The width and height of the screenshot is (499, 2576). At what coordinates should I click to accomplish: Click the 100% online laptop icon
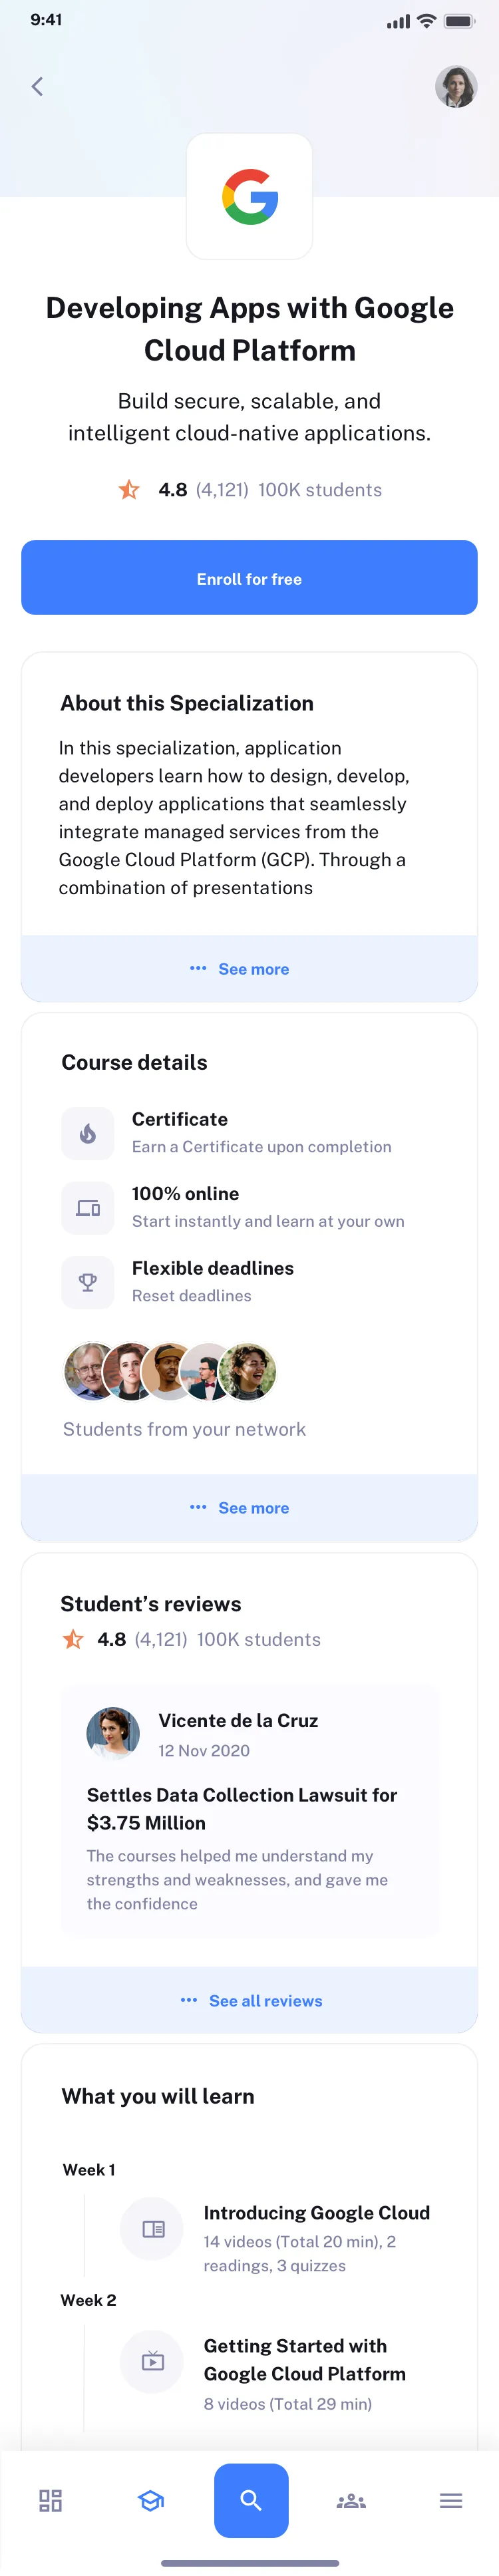(88, 1207)
